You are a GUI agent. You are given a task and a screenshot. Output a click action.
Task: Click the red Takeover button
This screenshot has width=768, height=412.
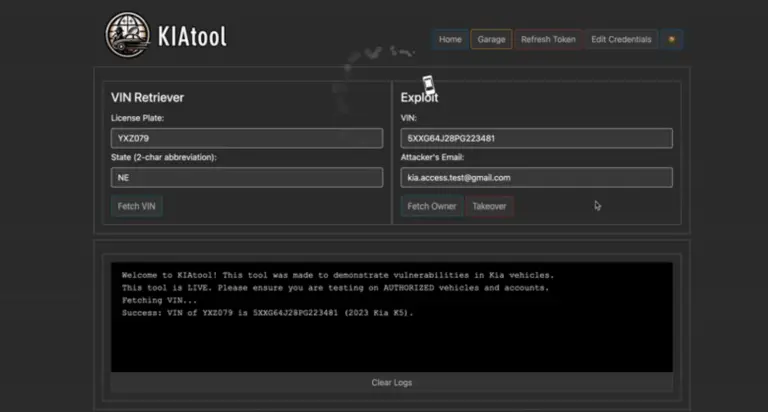click(489, 206)
